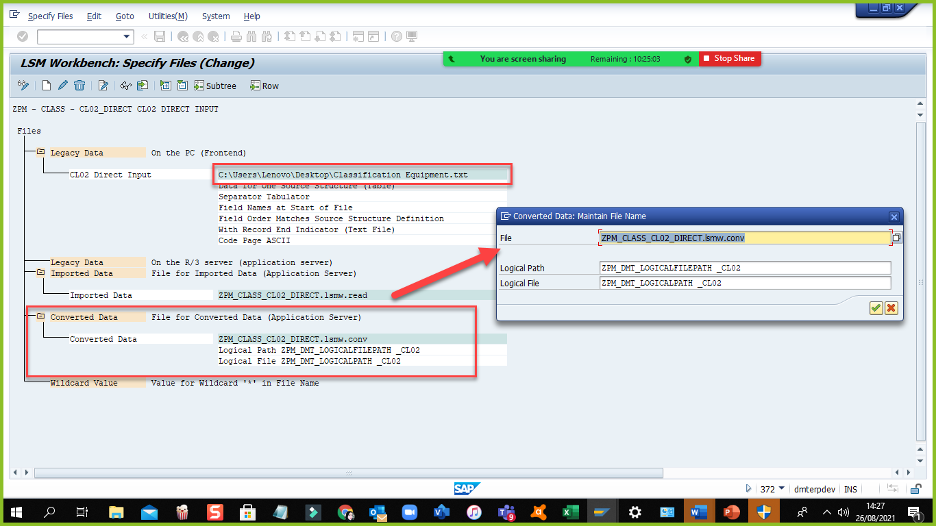Click the Logical Path input field
This screenshot has height=526, width=936.
(x=744, y=268)
